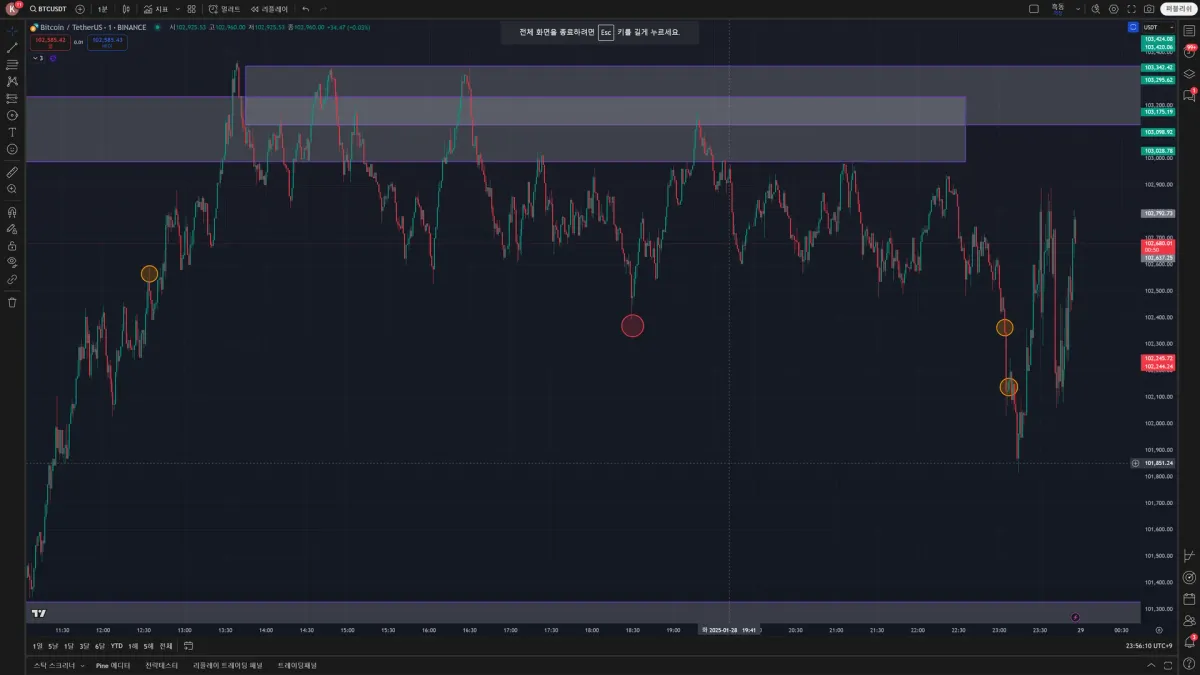The width and height of the screenshot is (1200, 675).
Task: Click the TradingView logo on chart
Action: 39,613
